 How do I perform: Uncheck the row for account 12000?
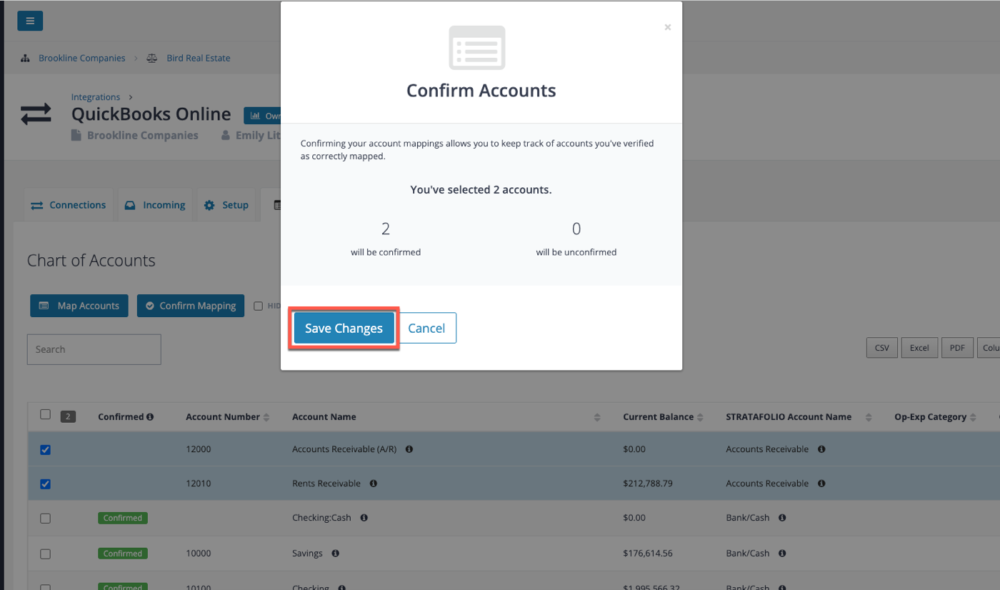(x=44, y=450)
